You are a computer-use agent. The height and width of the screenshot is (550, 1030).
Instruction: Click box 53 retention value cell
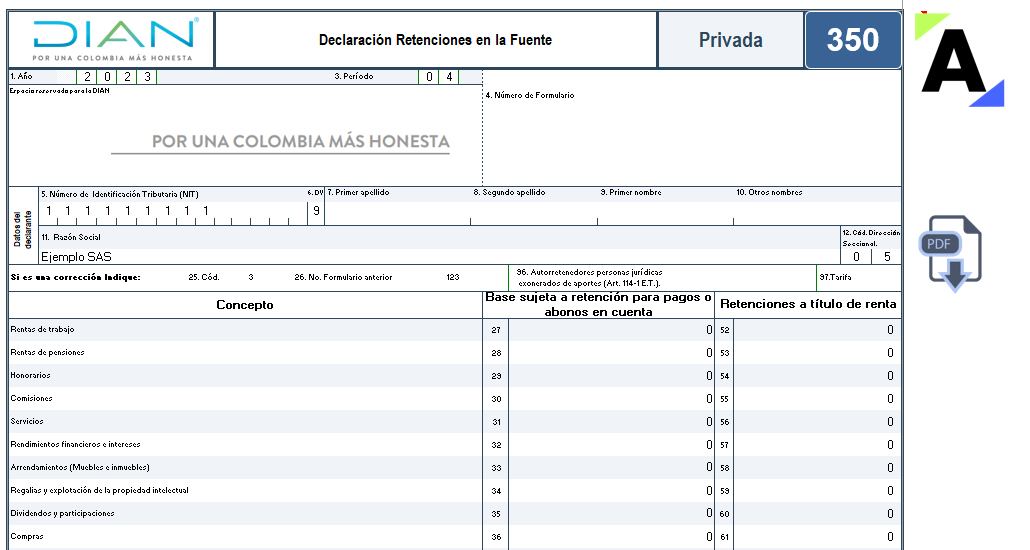pos(817,353)
